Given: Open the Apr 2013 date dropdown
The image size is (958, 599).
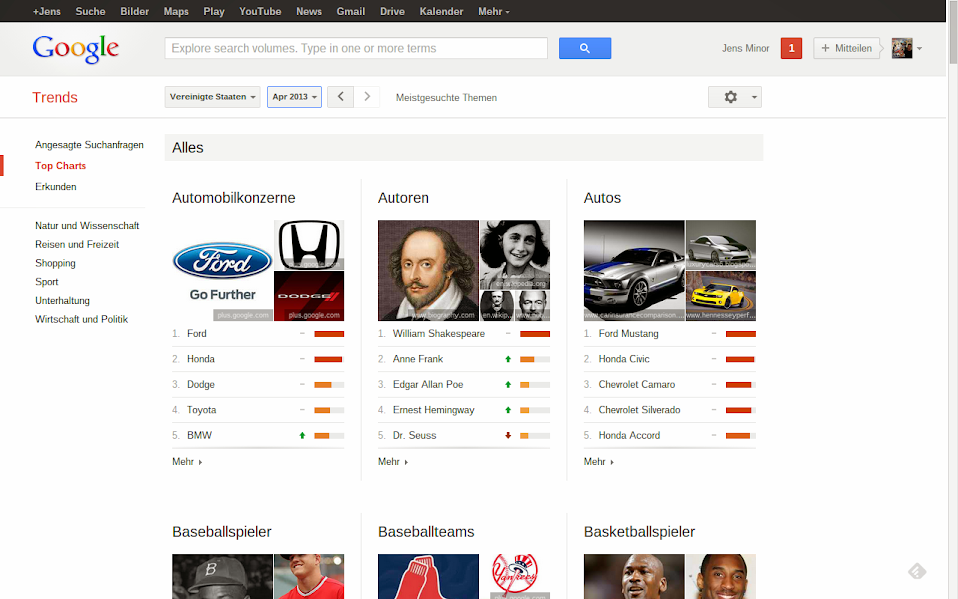Looking at the screenshot, I should click(x=294, y=97).
